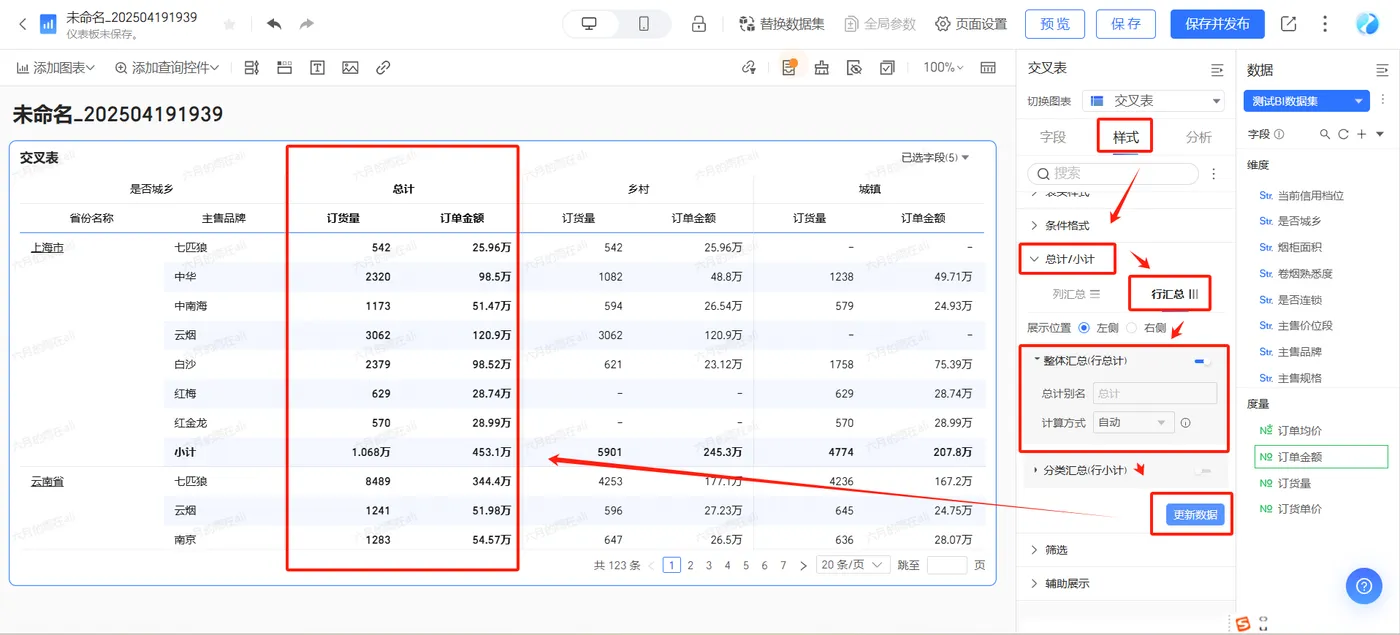Click the info icon beside 计算方式
Screen dimensions: 1400x635
tap(1185, 423)
